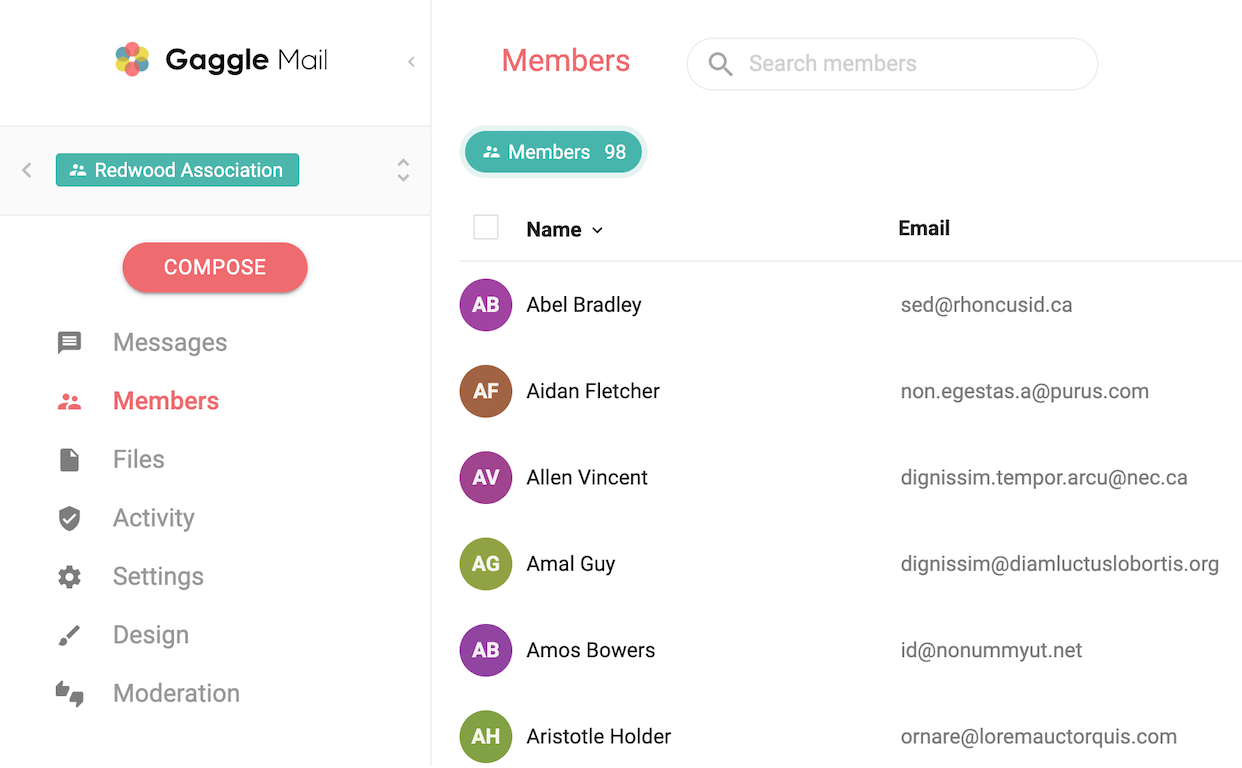
Task: Click email dignissim@diamluctuslobortis.org
Action: coord(1060,564)
